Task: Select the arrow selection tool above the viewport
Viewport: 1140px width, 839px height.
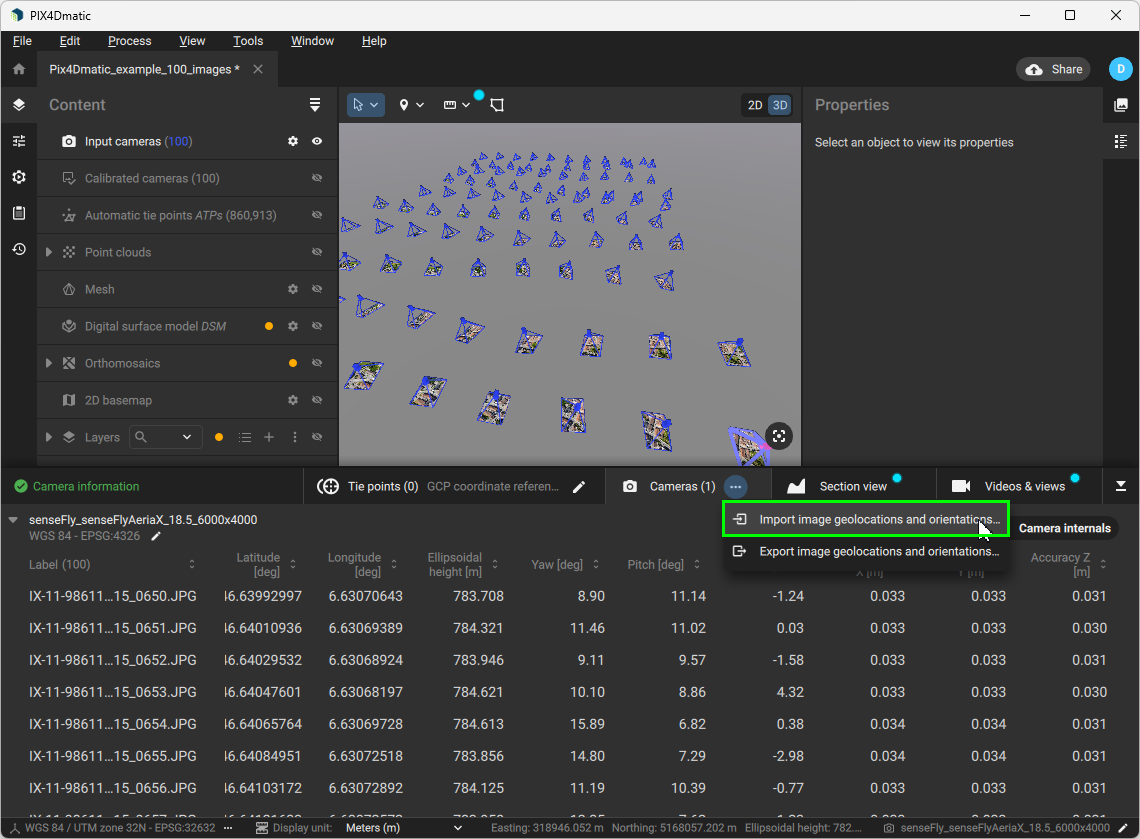Action: (360, 104)
